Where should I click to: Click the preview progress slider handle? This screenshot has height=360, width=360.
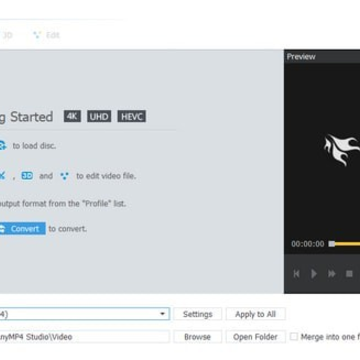332,244
